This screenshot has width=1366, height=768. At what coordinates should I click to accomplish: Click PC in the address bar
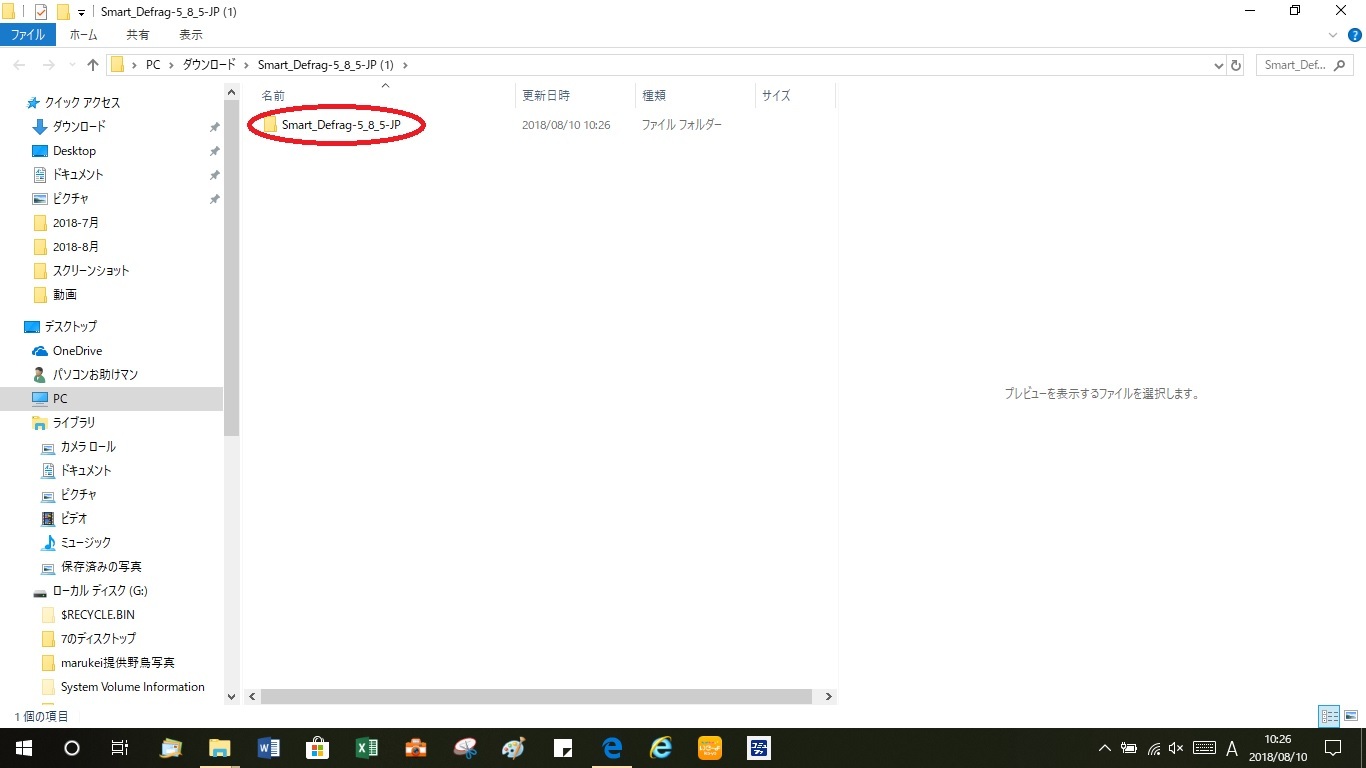pyautogui.click(x=153, y=65)
